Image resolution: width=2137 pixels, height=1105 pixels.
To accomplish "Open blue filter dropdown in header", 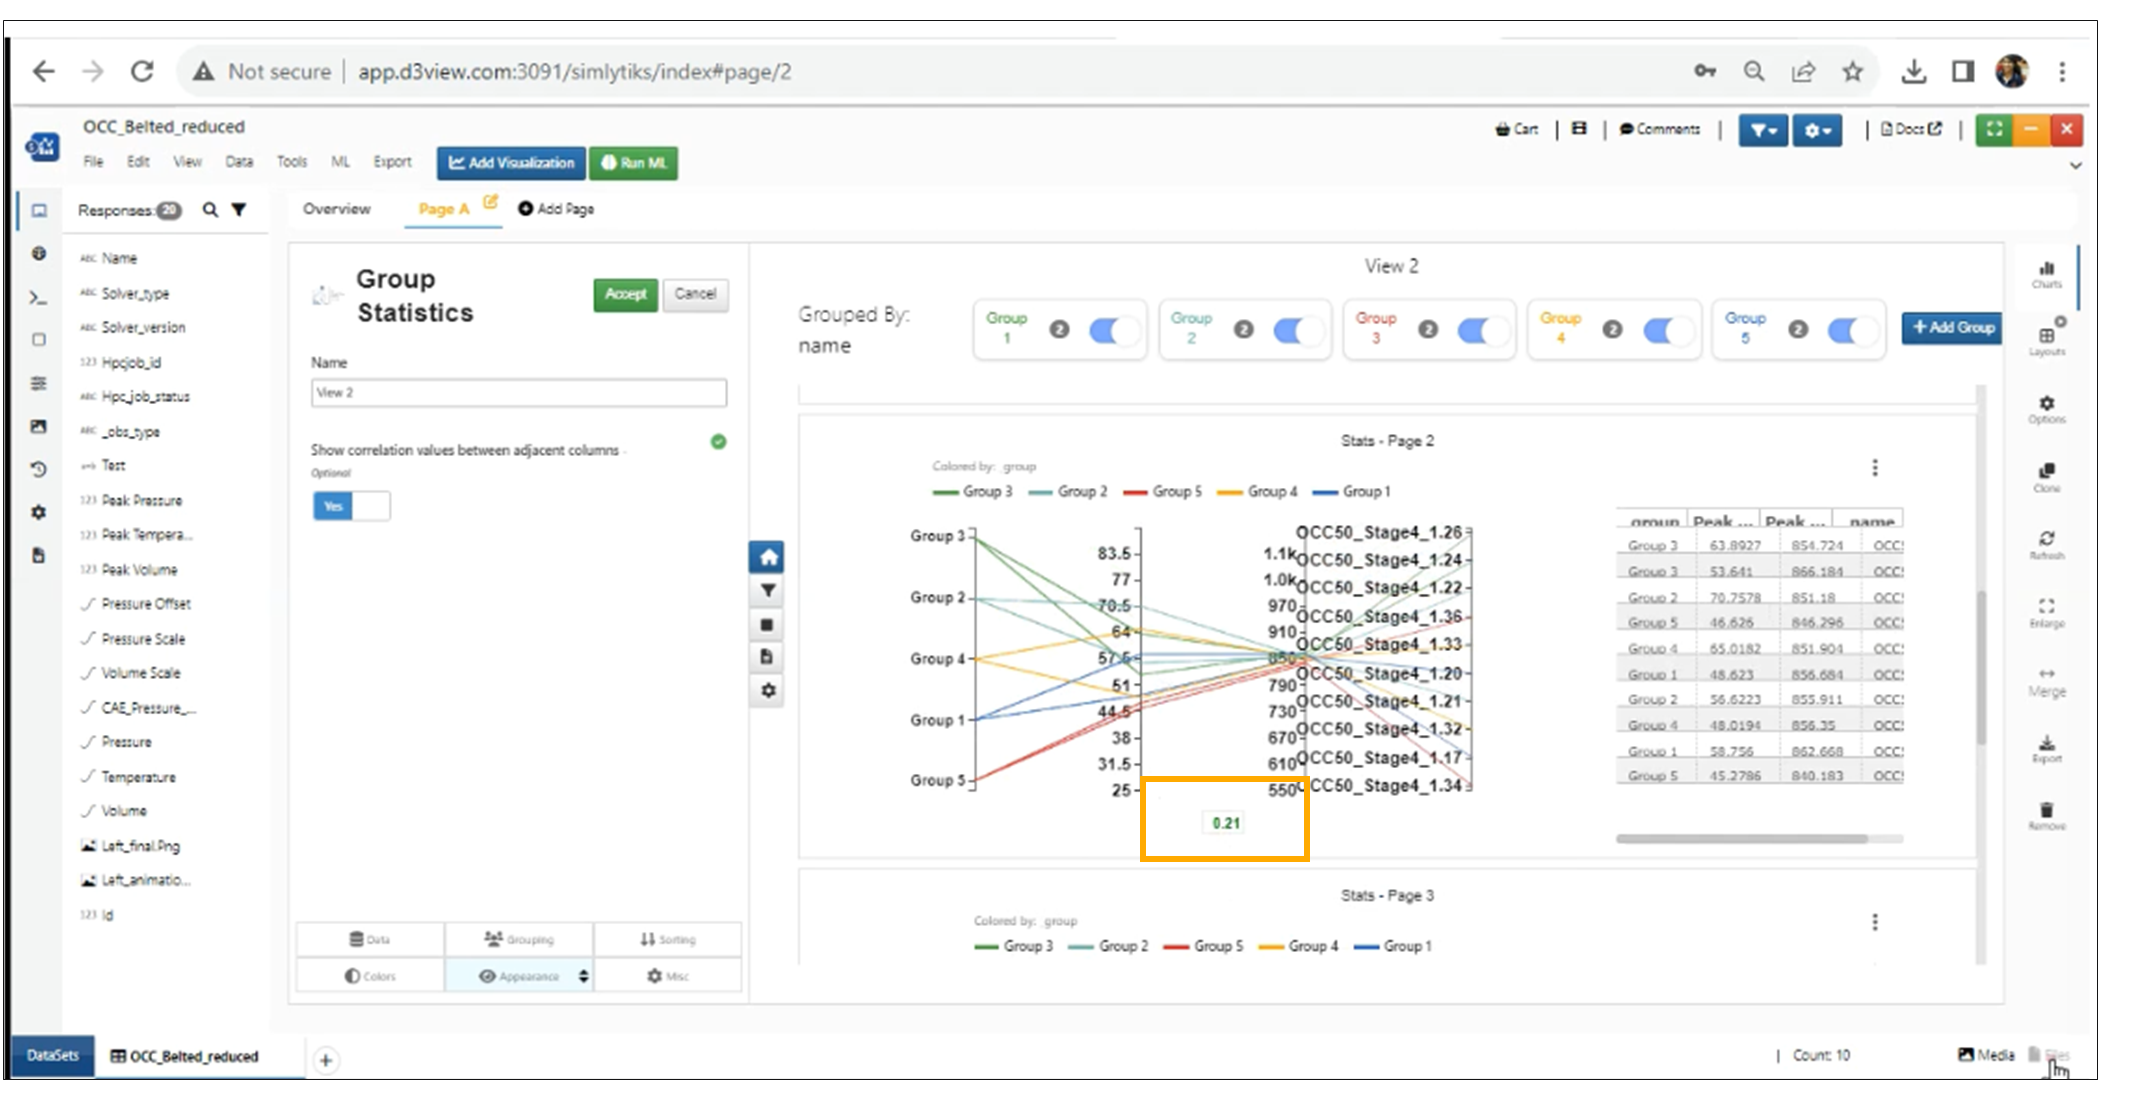I will (x=1762, y=130).
